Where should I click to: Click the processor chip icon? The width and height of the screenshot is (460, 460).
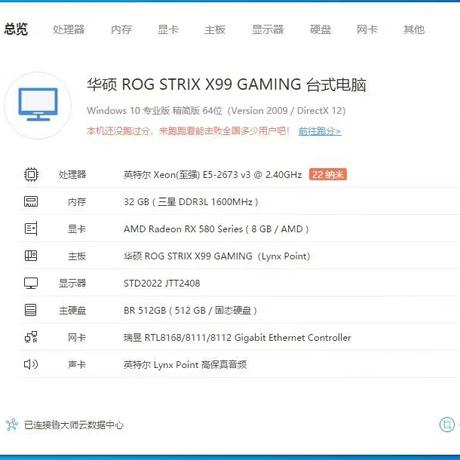[x=31, y=174]
